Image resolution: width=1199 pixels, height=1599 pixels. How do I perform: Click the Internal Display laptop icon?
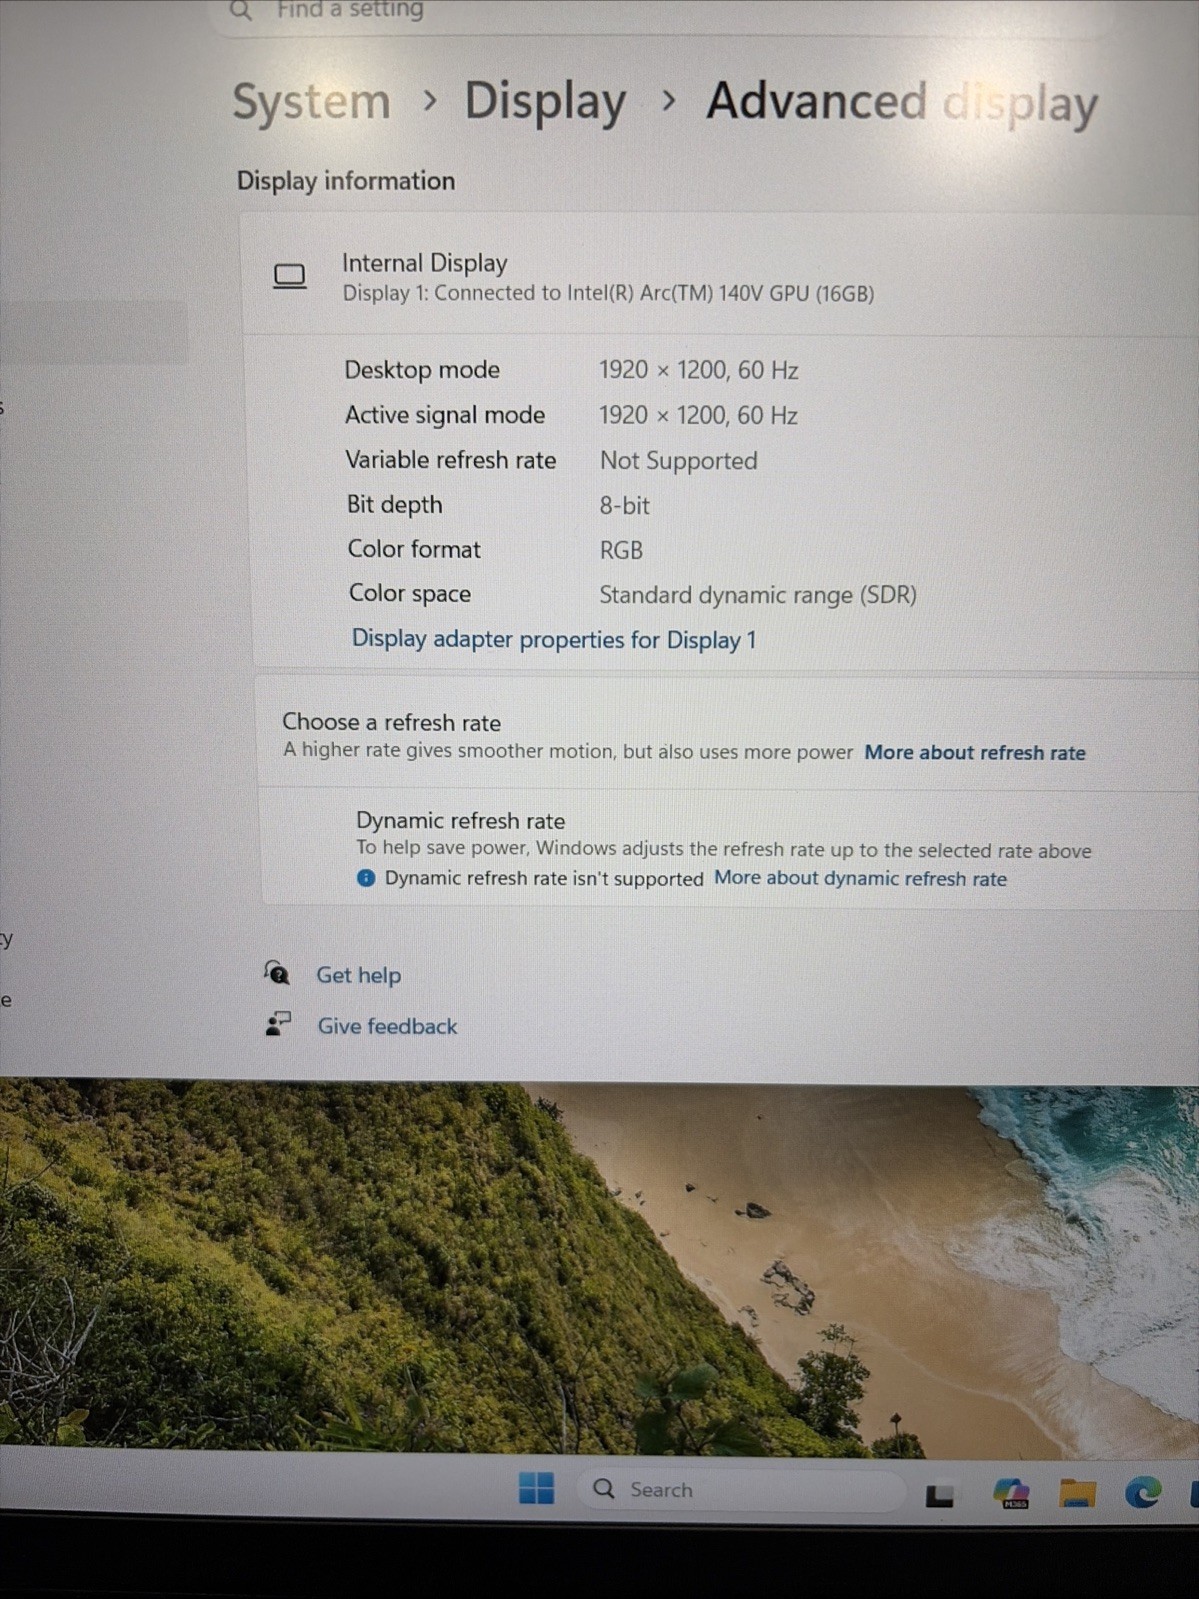point(290,276)
